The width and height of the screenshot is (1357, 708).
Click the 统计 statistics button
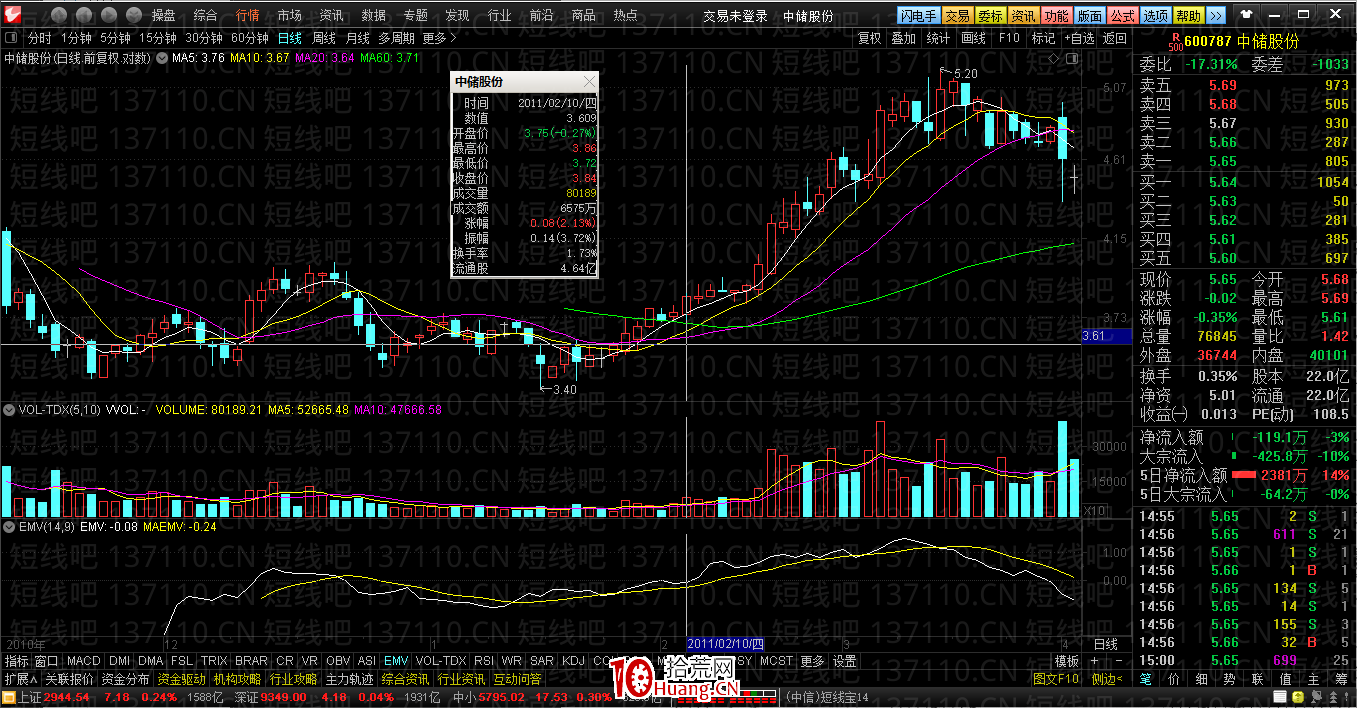pyautogui.click(x=938, y=38)
